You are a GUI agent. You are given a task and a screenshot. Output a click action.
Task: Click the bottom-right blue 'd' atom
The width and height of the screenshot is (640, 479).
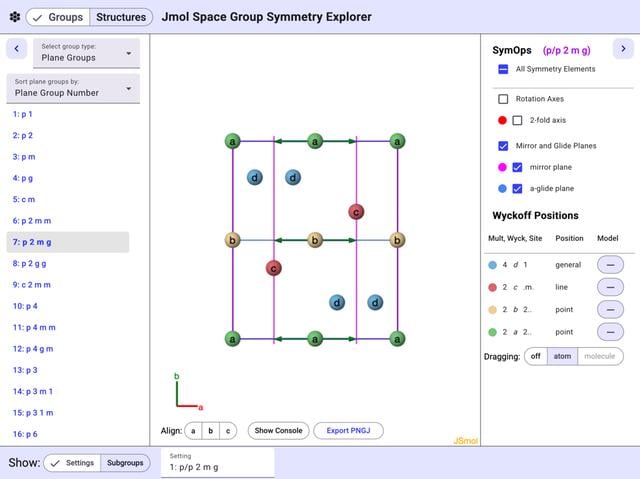pyautogui.click(x=375, y=303)
